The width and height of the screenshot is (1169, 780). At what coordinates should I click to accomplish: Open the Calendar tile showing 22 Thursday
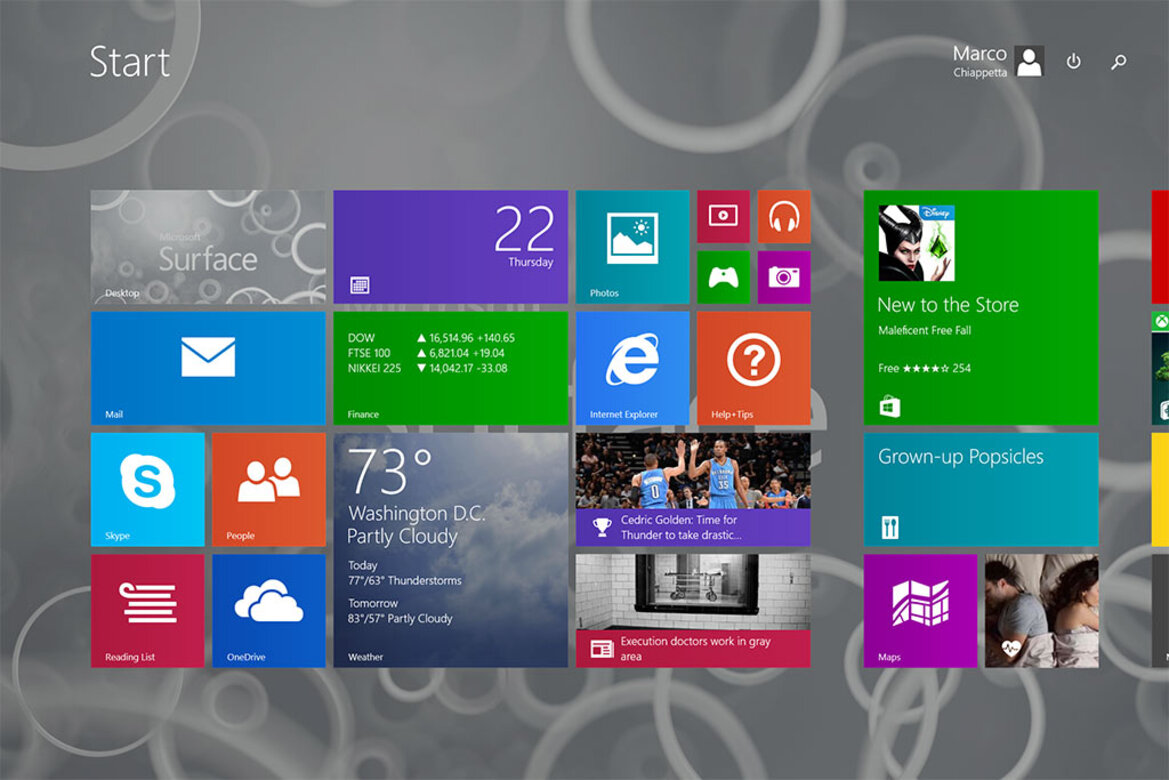(450, 247)
